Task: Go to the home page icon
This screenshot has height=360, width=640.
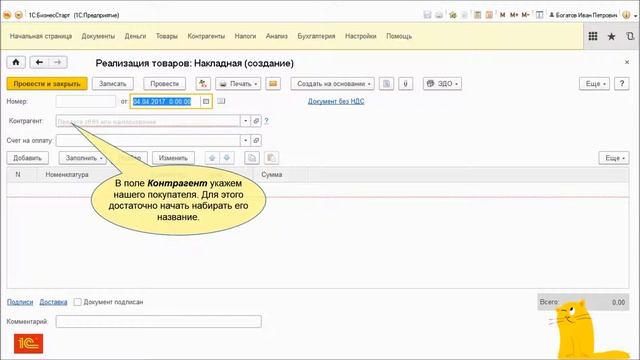Action: (x=16, y=62)
